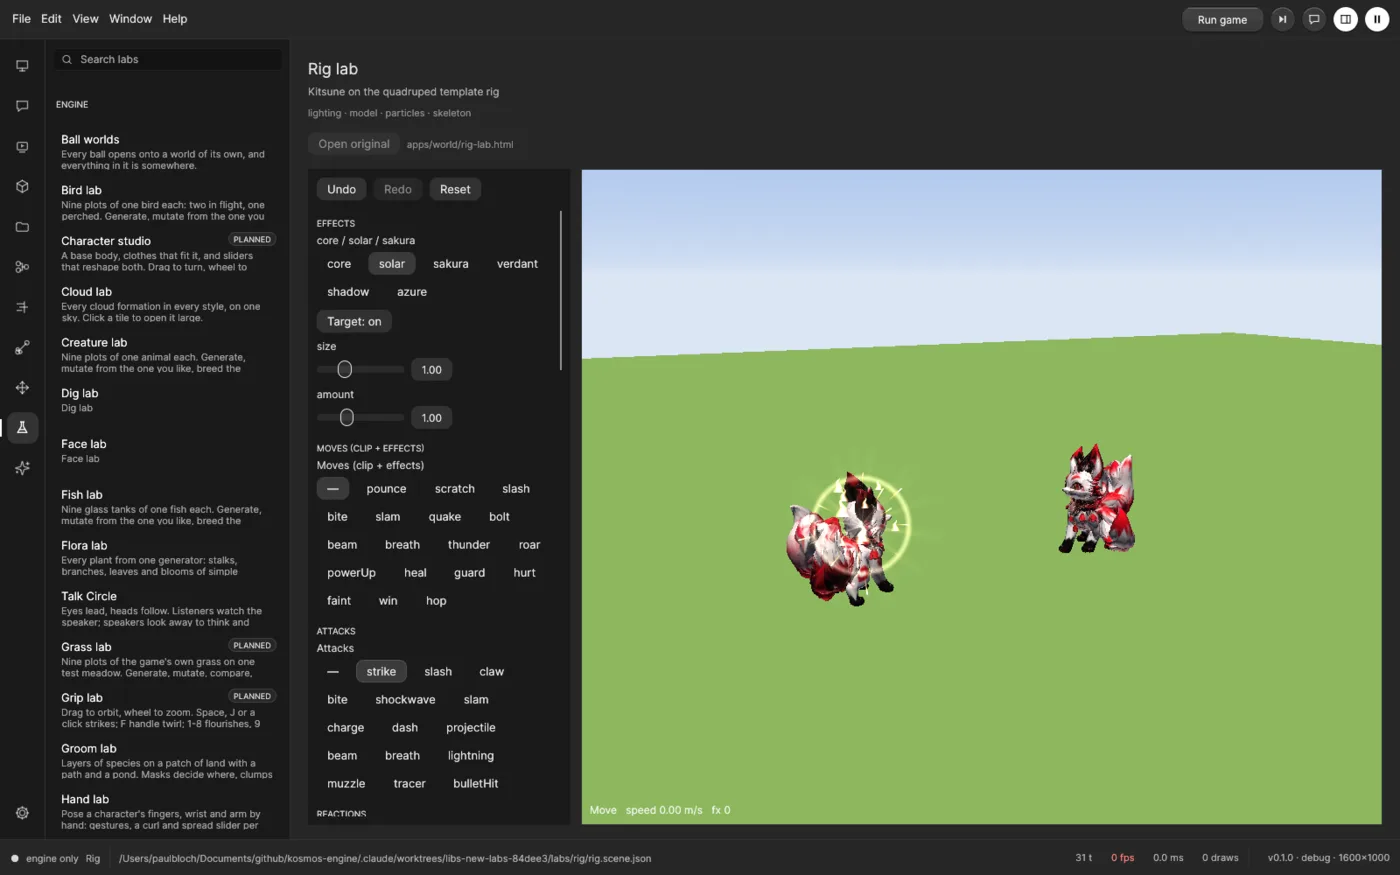1400x875 pixels.
Task: Click the Run game button
Action: [1222, 20]
